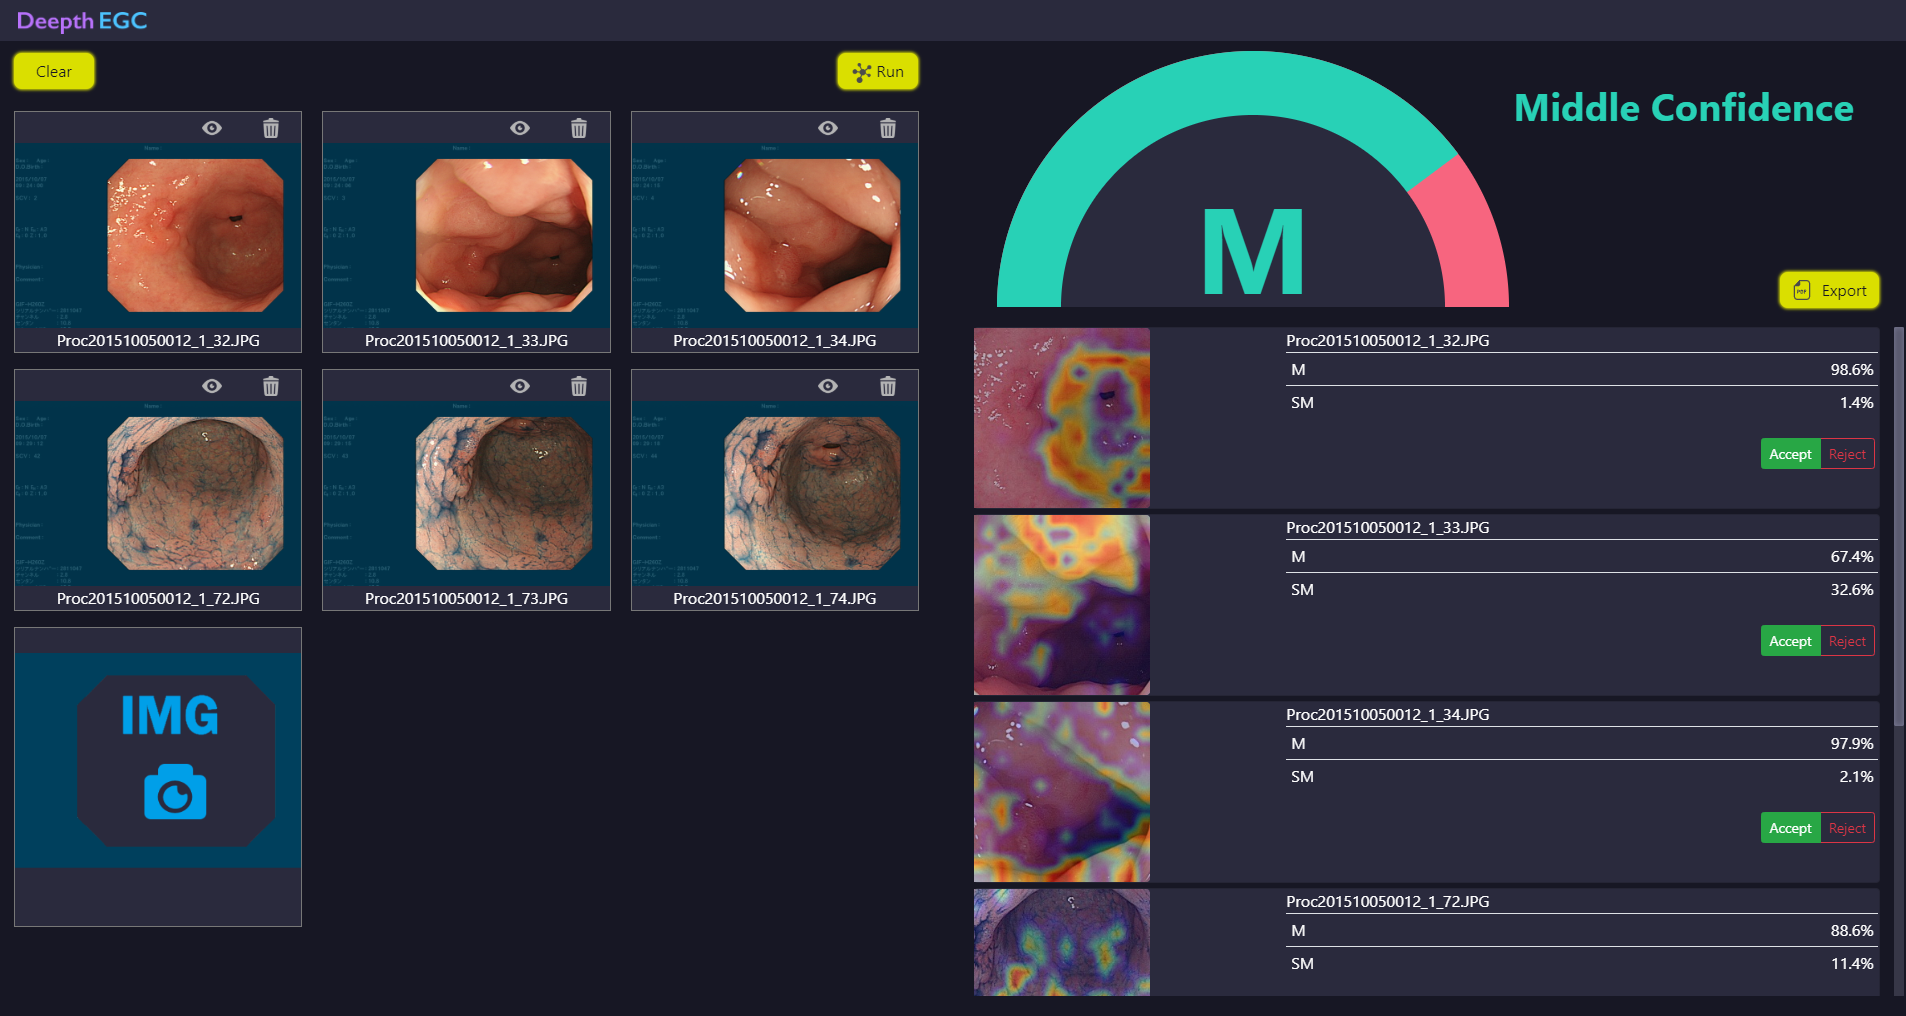The height and width of the screenshot is (1016, 1906).
Task: Run the analysis
Action: coord(877,72)
